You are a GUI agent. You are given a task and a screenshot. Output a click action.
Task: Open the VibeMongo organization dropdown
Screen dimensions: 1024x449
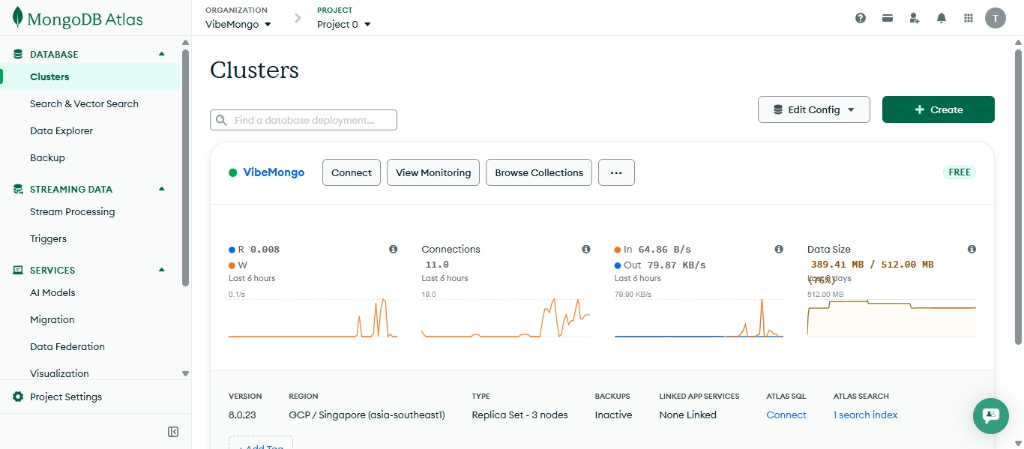click(238, 24)
